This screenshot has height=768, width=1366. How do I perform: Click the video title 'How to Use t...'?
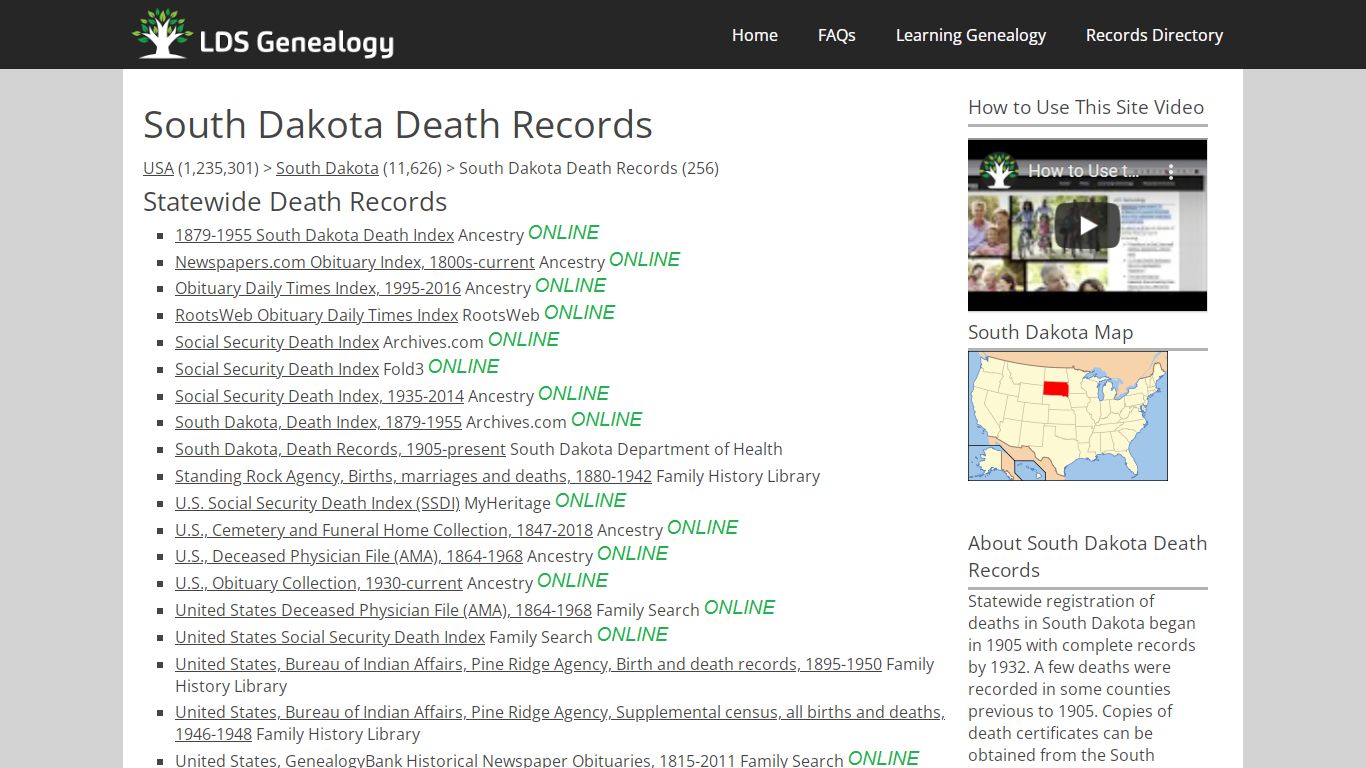point(1083,171)
